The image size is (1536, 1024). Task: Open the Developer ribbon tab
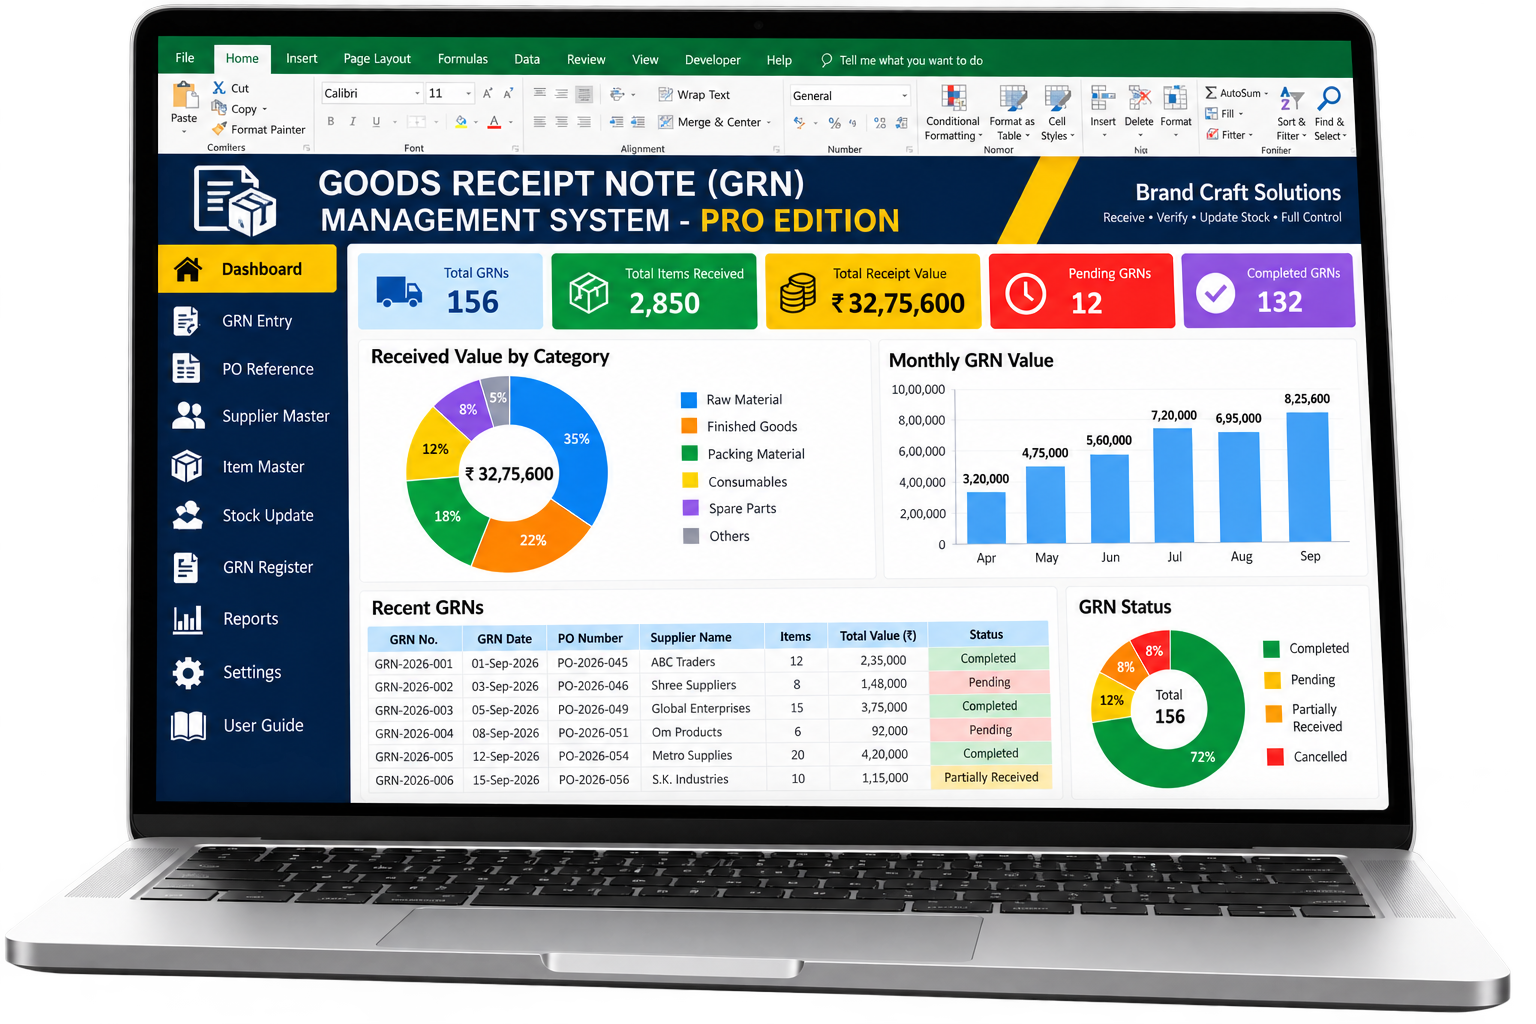coord(713,60)
